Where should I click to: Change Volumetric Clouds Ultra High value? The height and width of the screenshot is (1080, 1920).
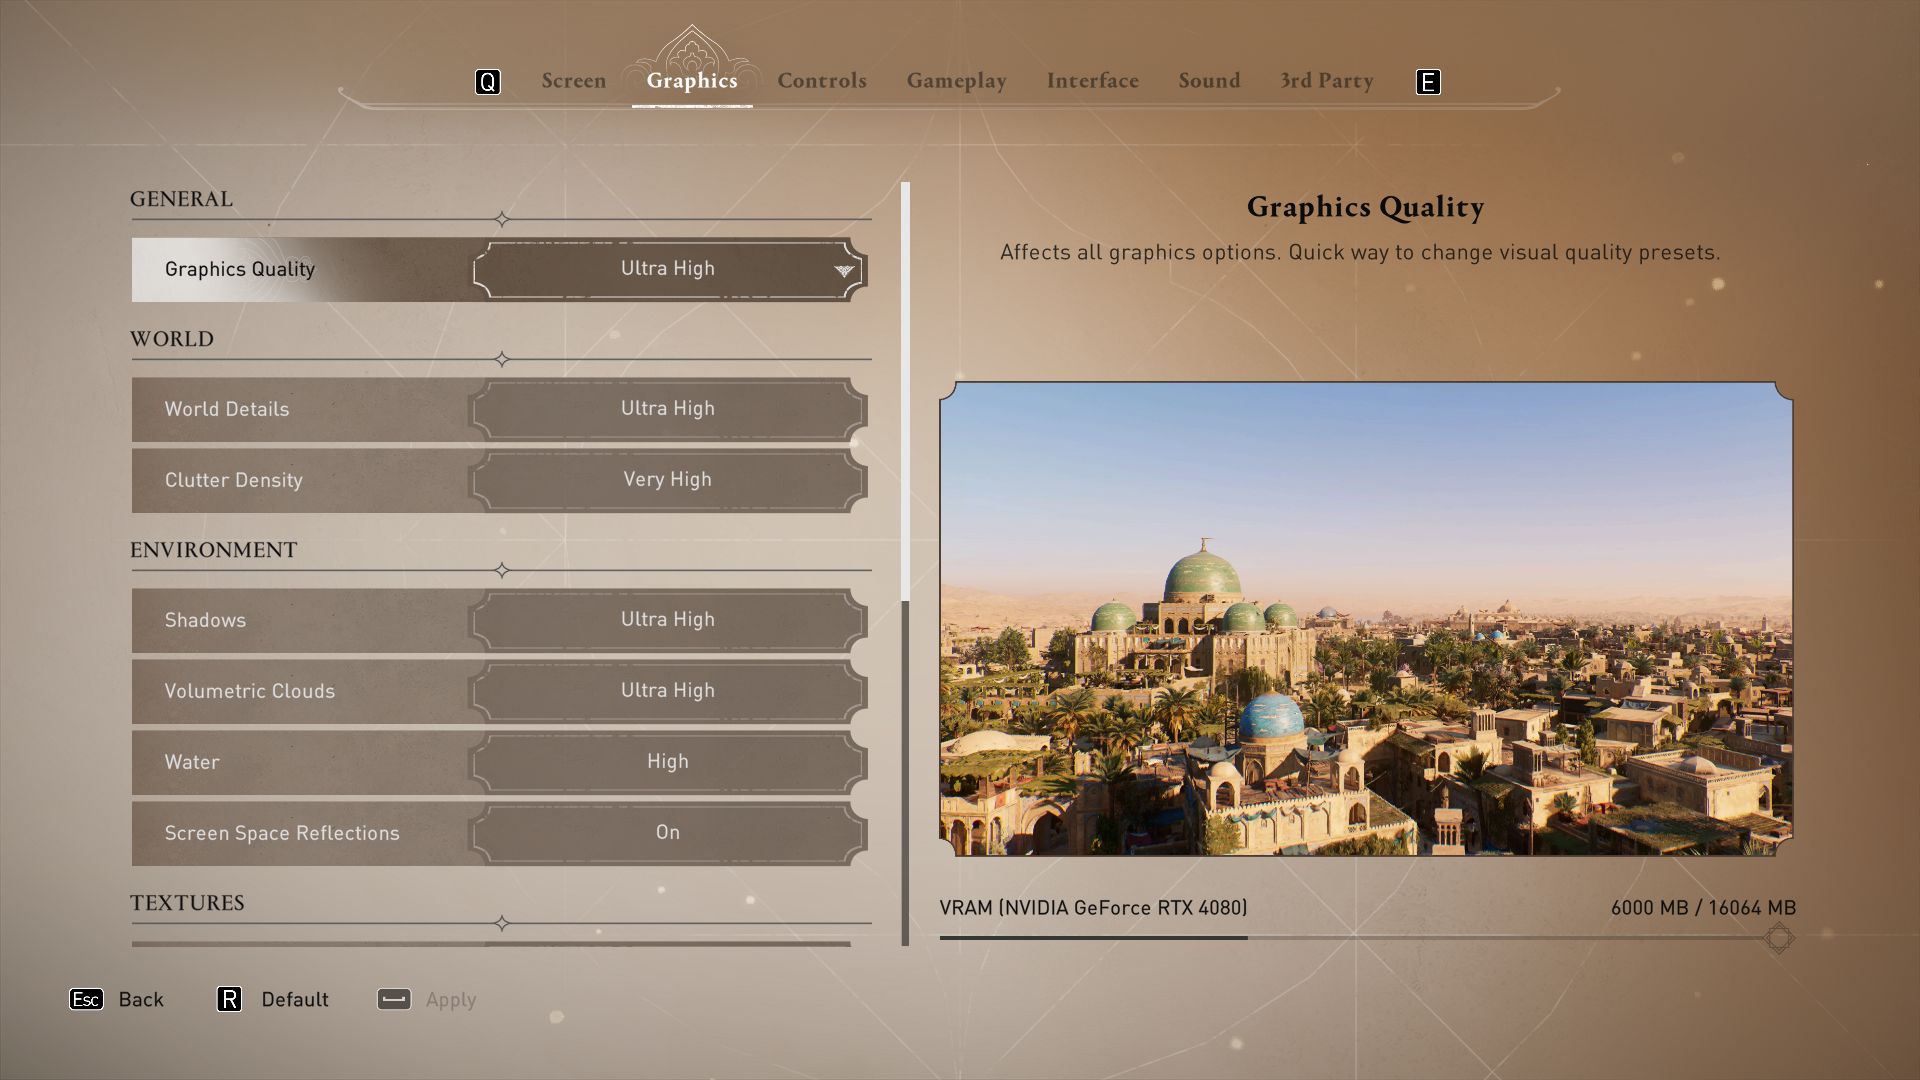tap(668, 691)
